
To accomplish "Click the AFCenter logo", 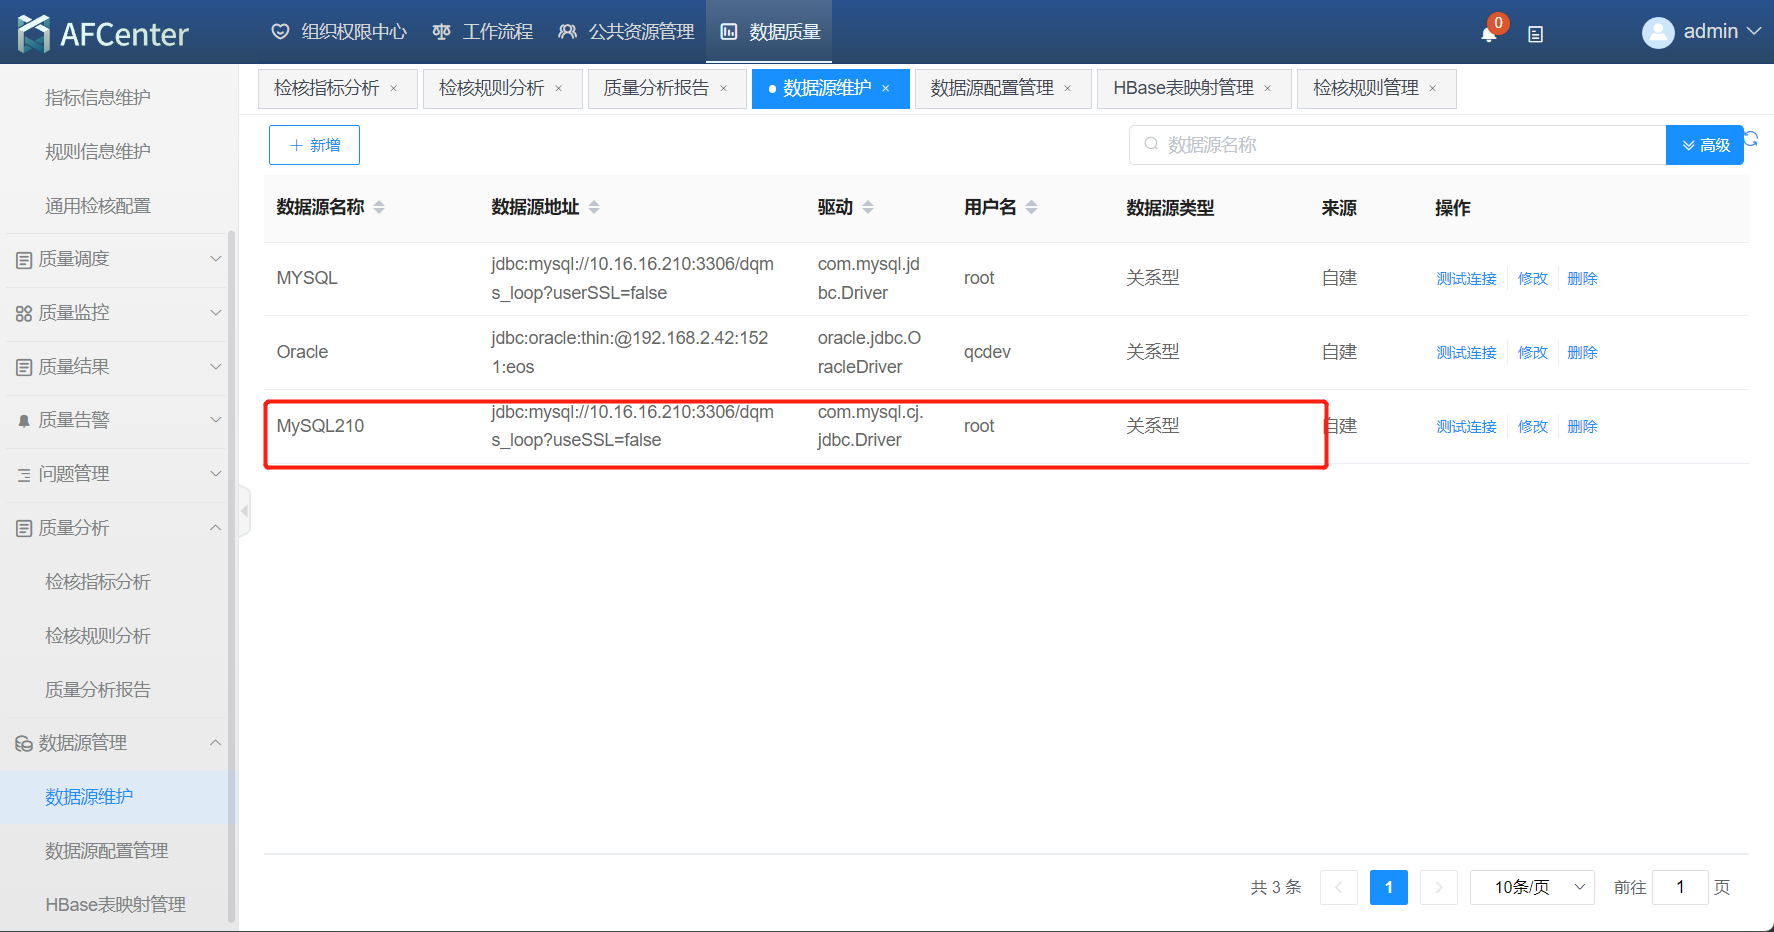I will pyautogui.click(x=103, y=33).
